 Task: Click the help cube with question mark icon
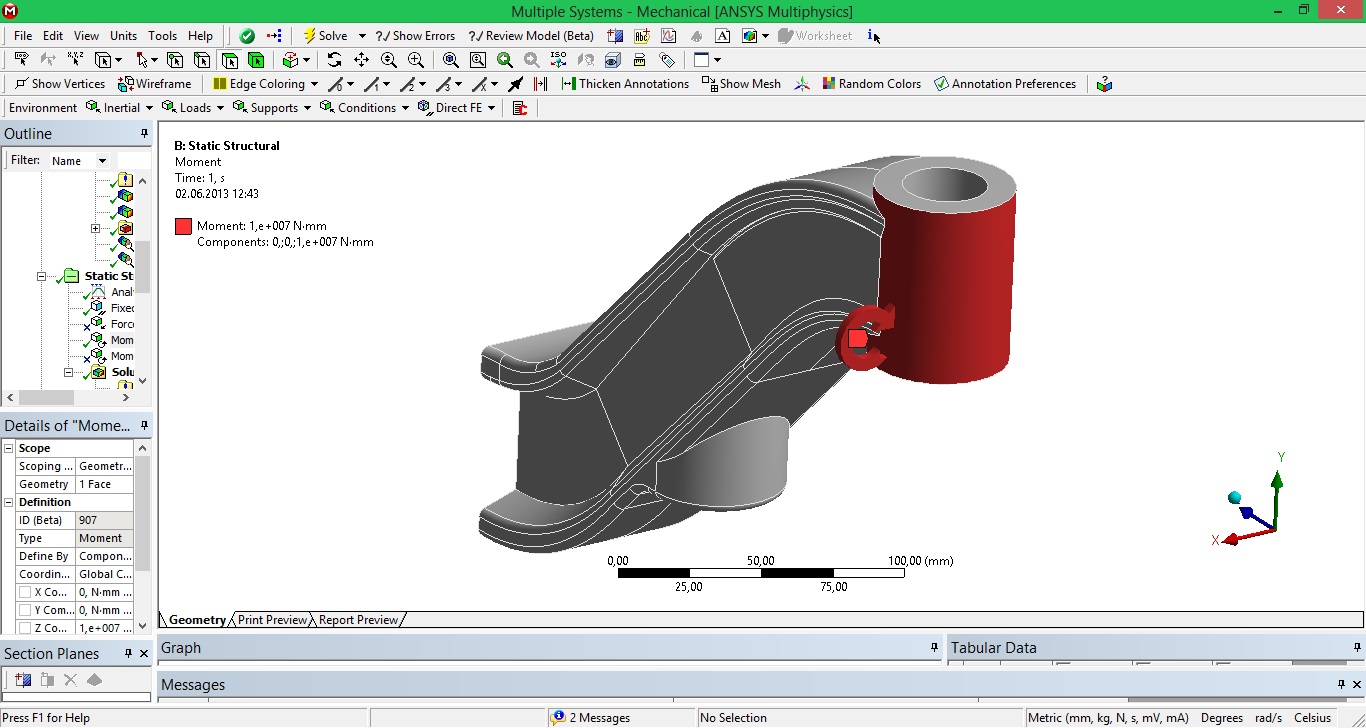[x=1104, y=84]
